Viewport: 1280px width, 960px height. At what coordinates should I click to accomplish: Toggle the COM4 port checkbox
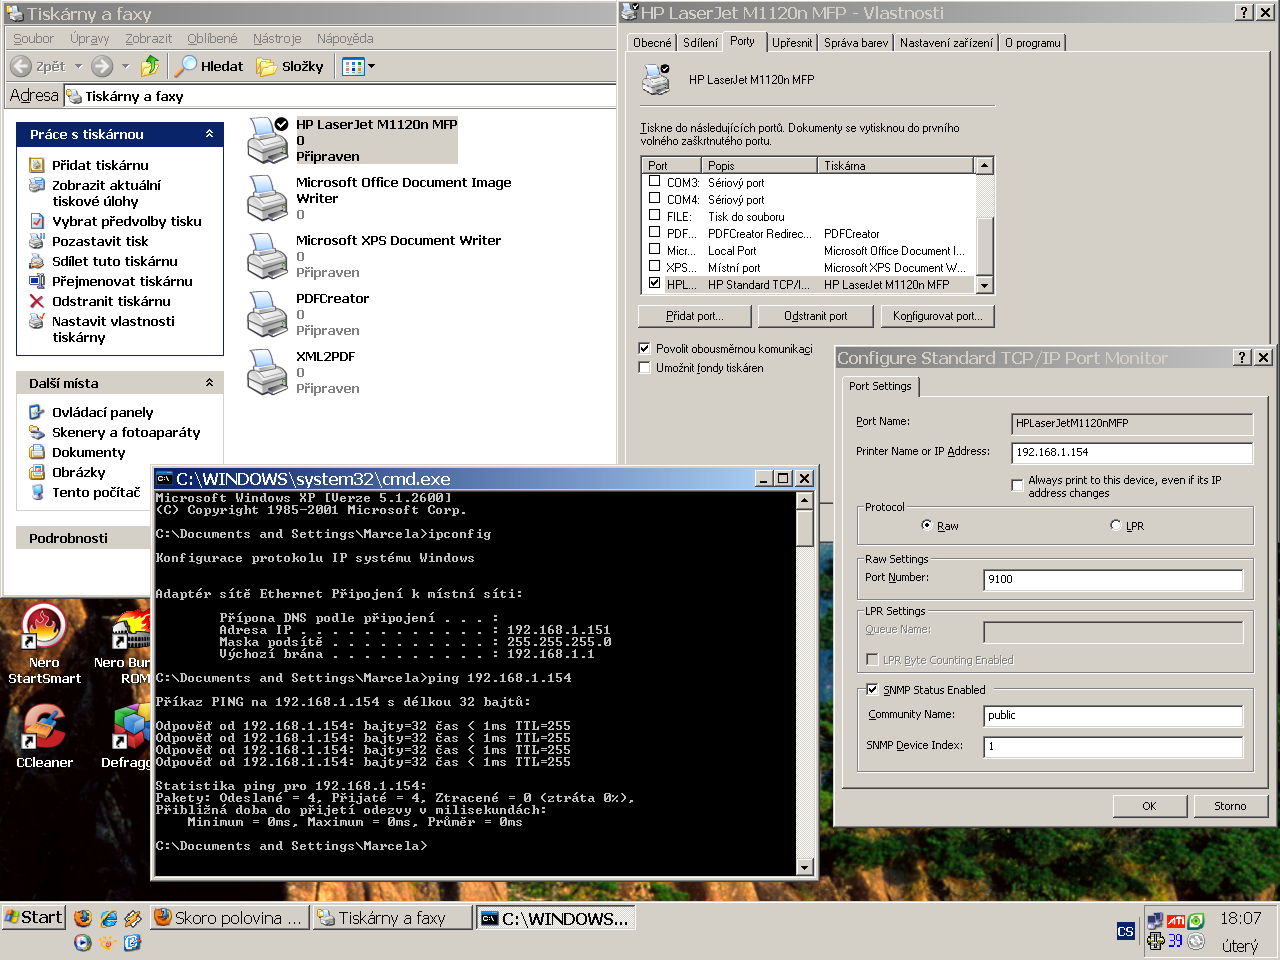pyautogui.click(x=655, y=198)
